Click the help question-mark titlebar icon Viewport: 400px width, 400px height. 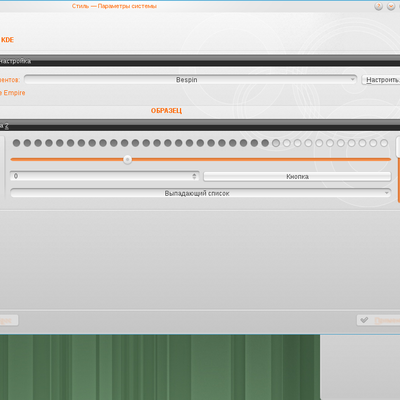tap(378, 6)
